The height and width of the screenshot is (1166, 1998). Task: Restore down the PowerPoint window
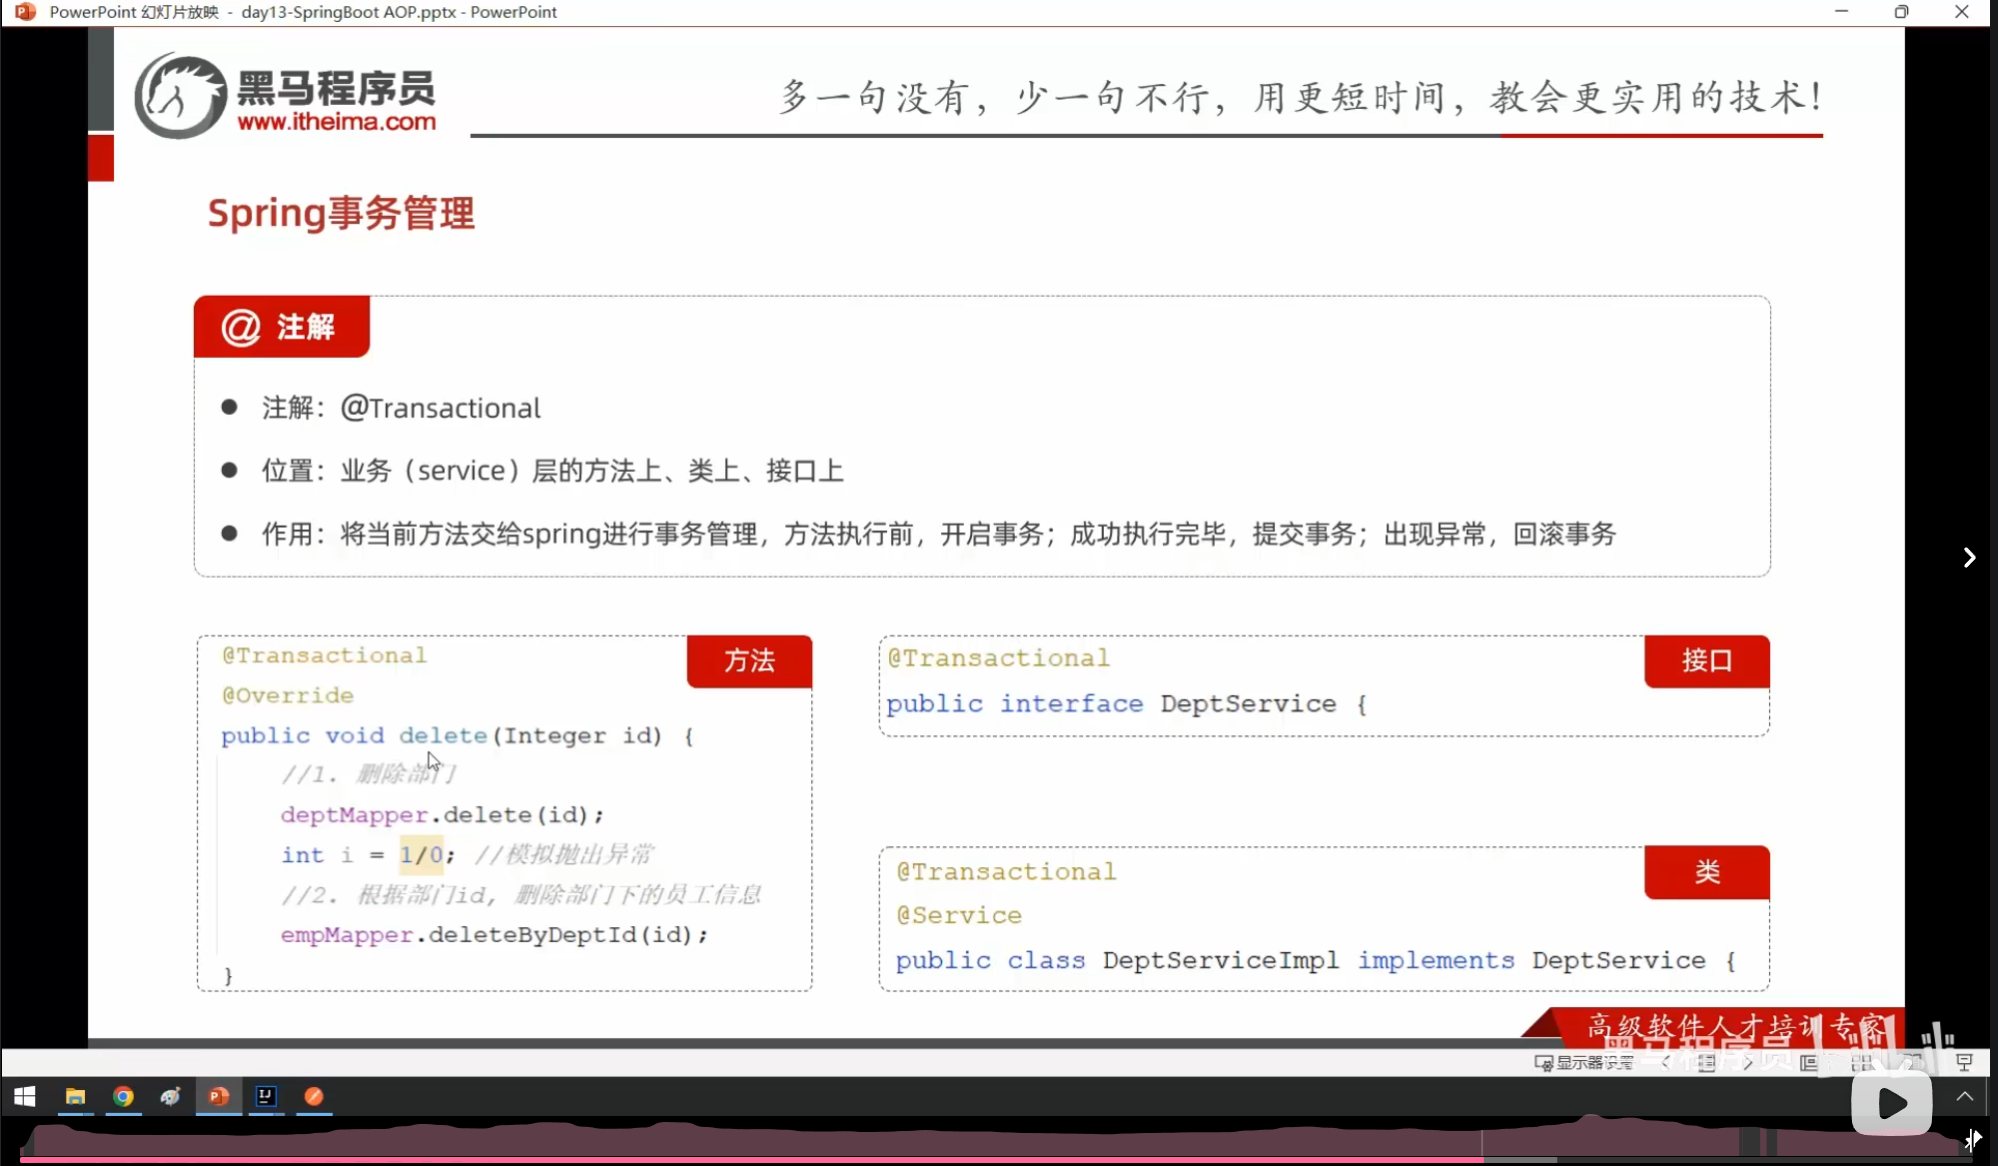[1901, 12]
